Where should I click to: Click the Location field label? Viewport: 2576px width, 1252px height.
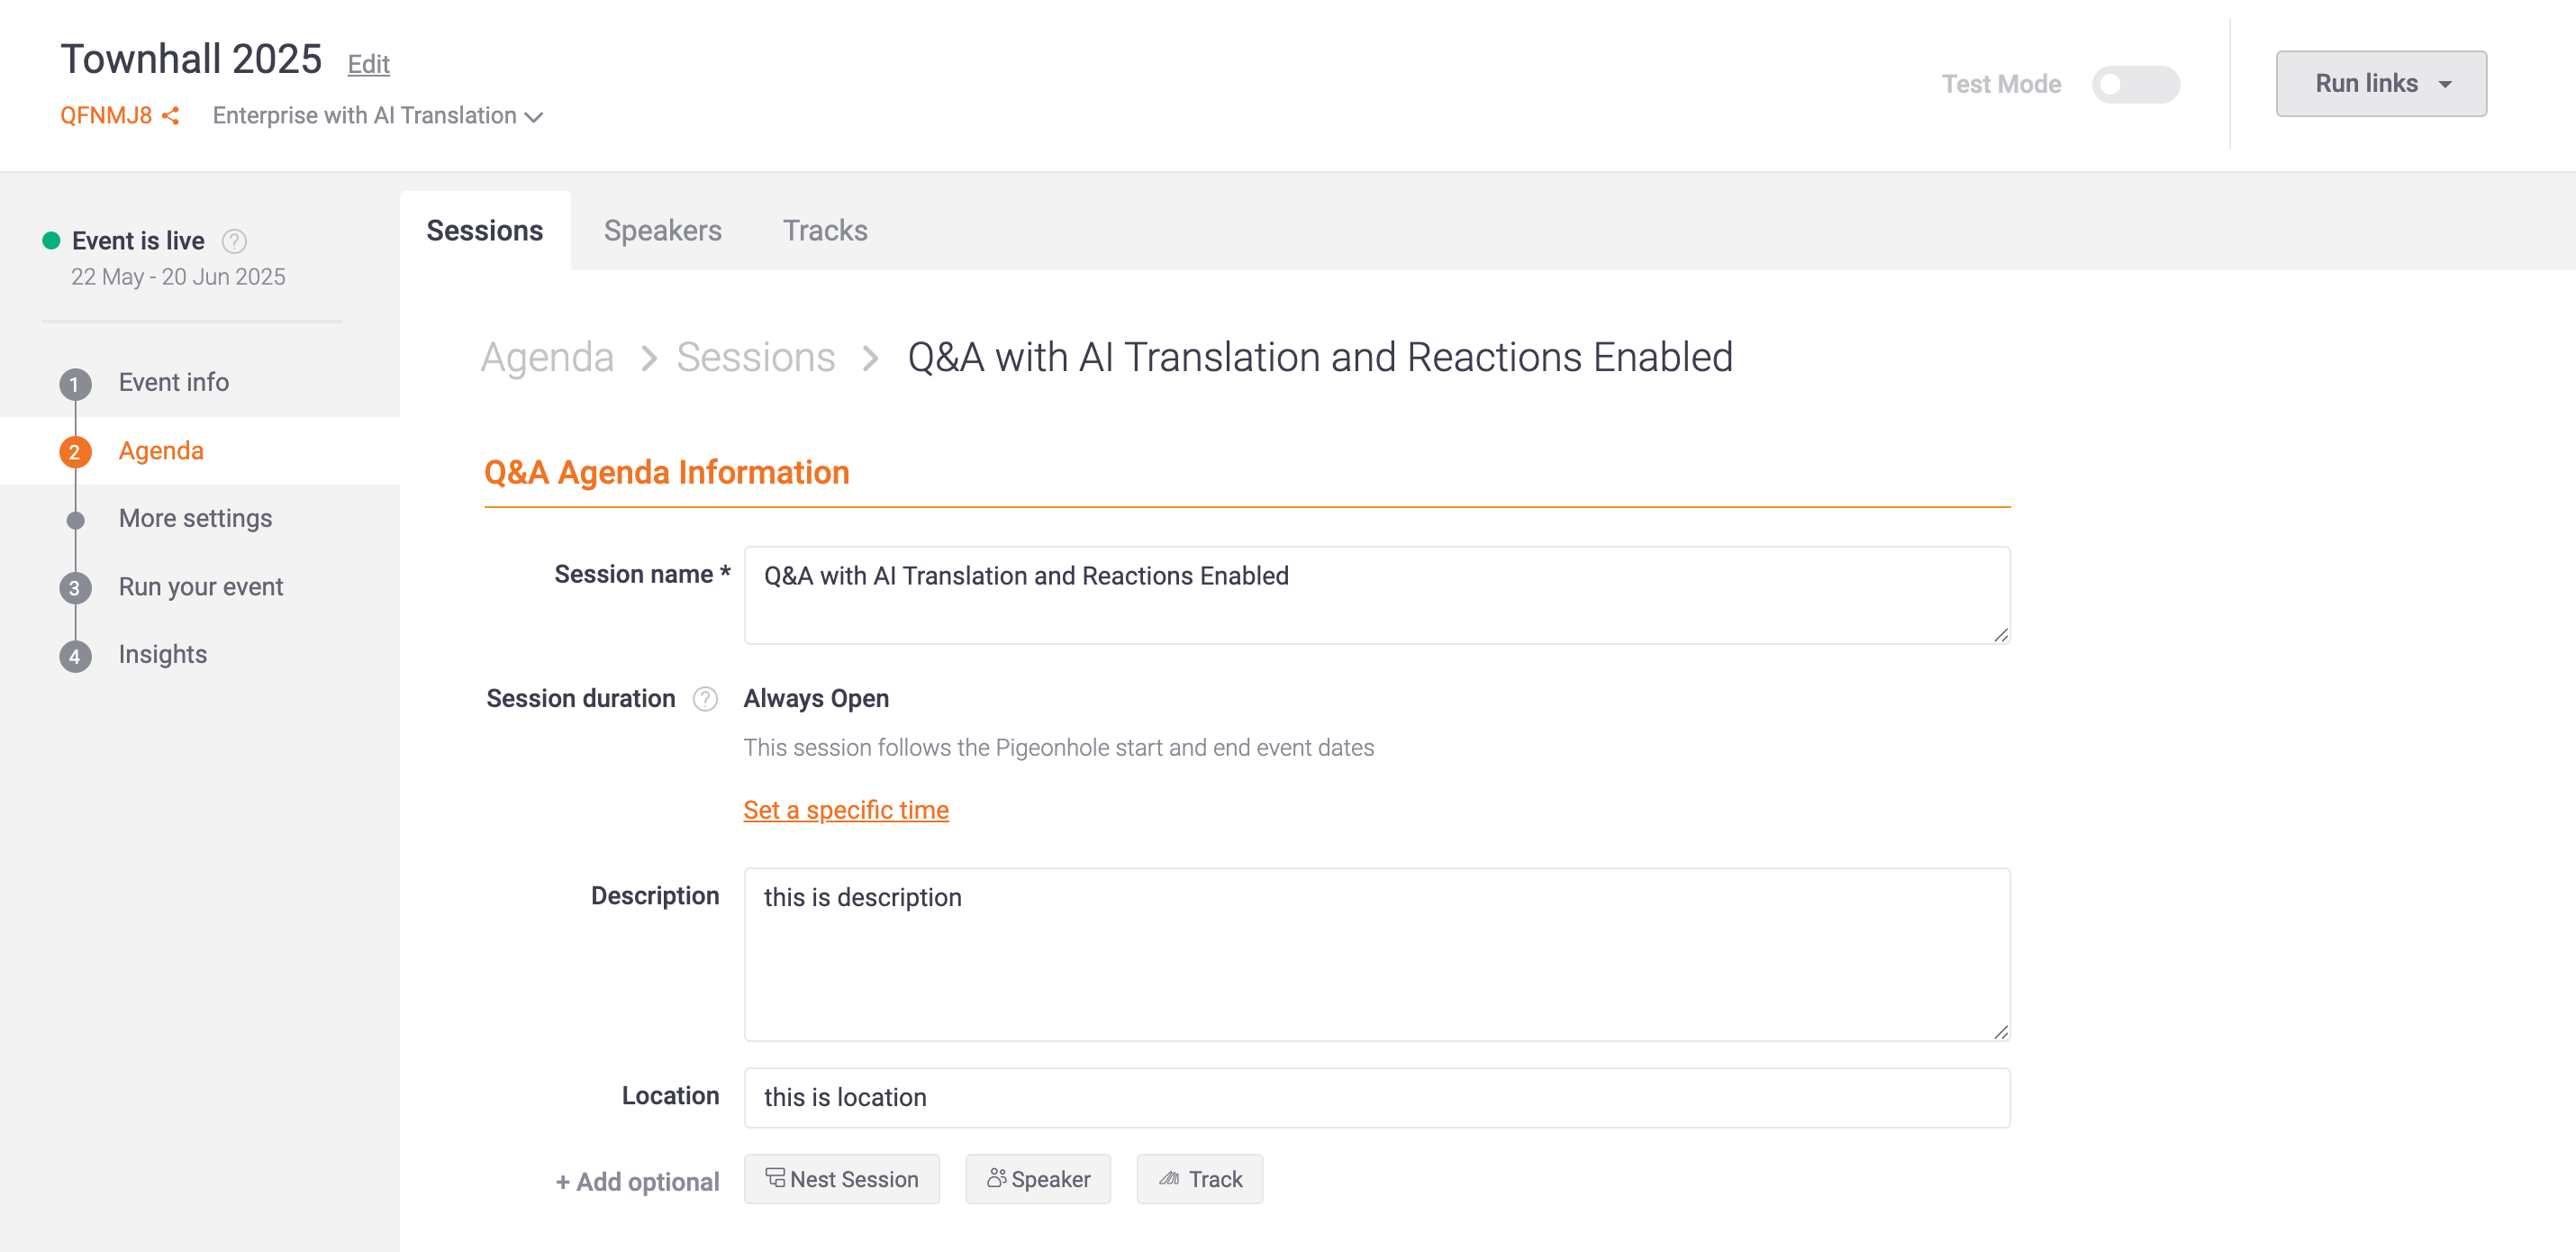point(671,1096)
